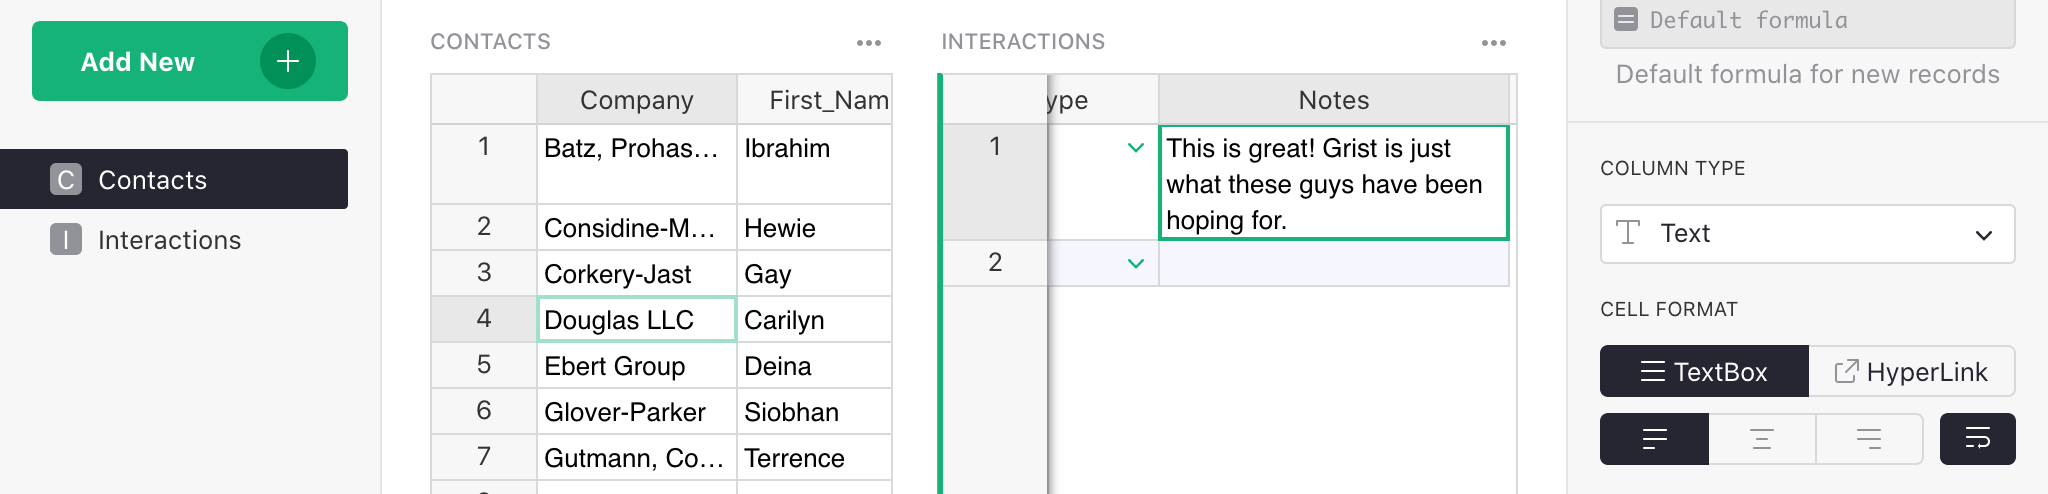Select the TextBox cell format

point(1704,372)
